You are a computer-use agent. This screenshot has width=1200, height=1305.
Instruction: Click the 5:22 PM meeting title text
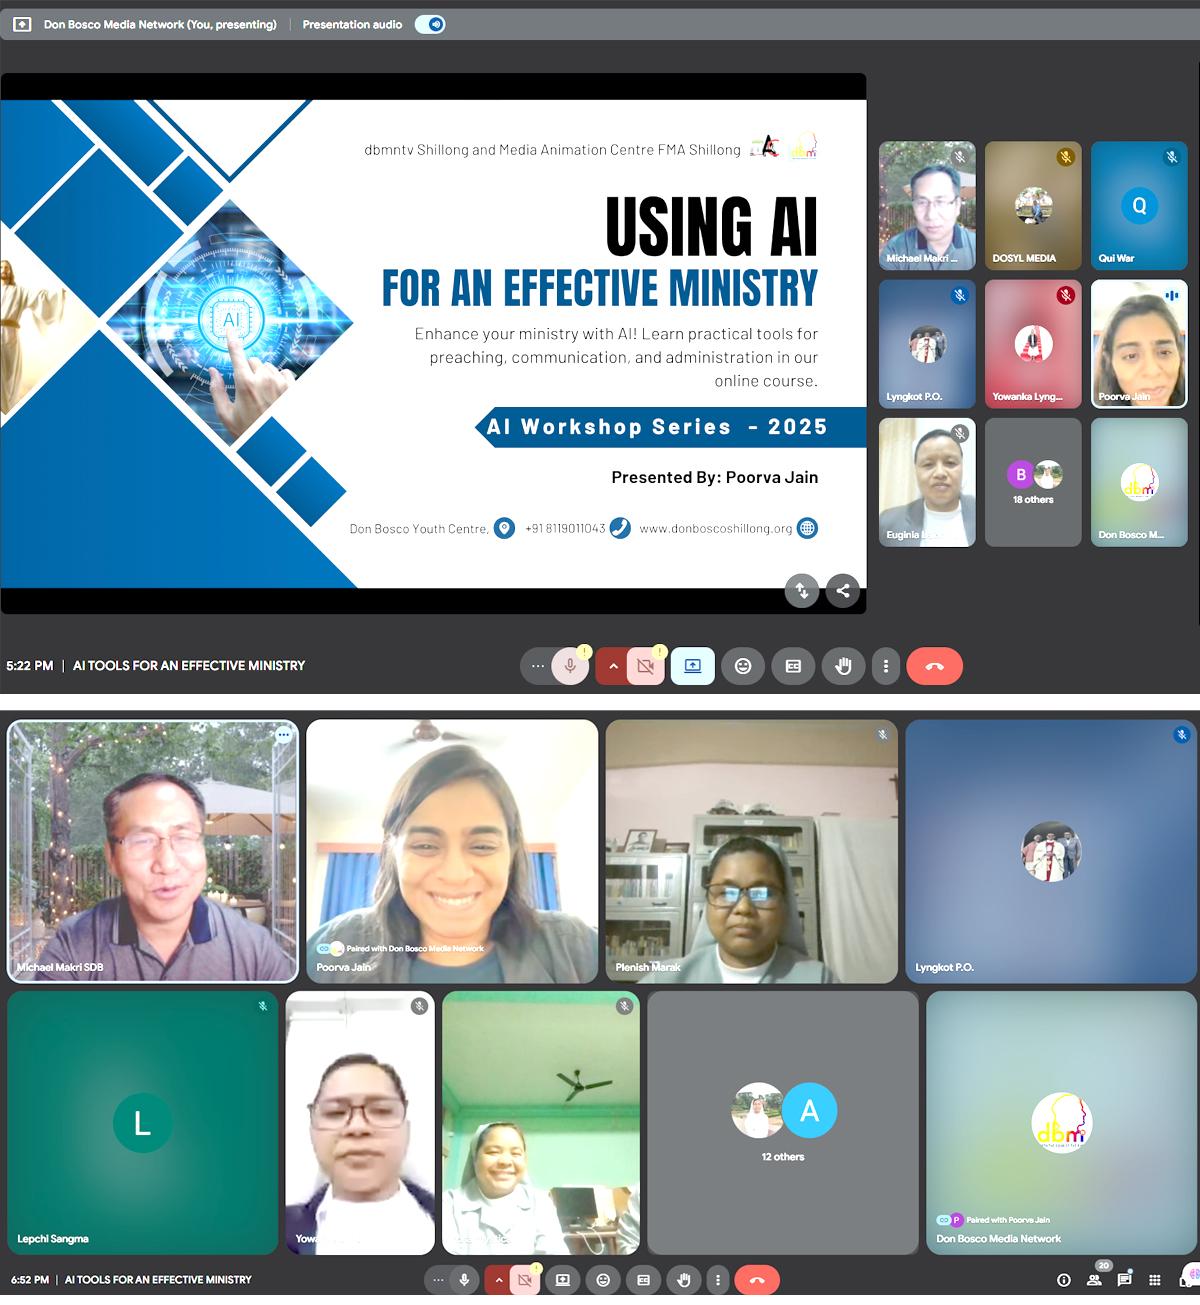pyautogui.click(x=189, y=665)
